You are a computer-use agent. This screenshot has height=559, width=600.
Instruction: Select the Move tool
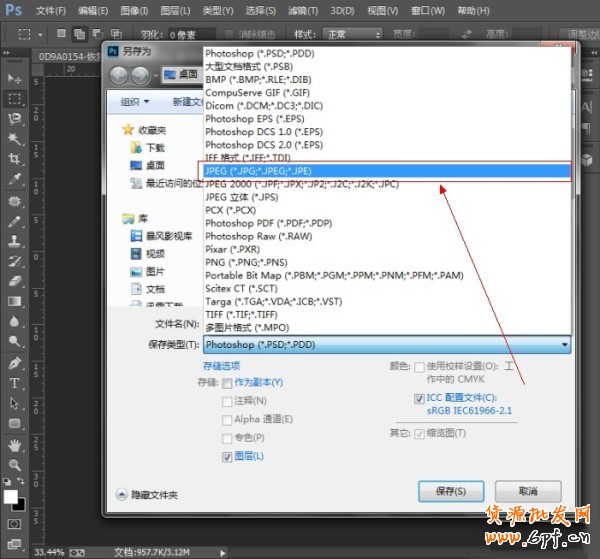15,79
